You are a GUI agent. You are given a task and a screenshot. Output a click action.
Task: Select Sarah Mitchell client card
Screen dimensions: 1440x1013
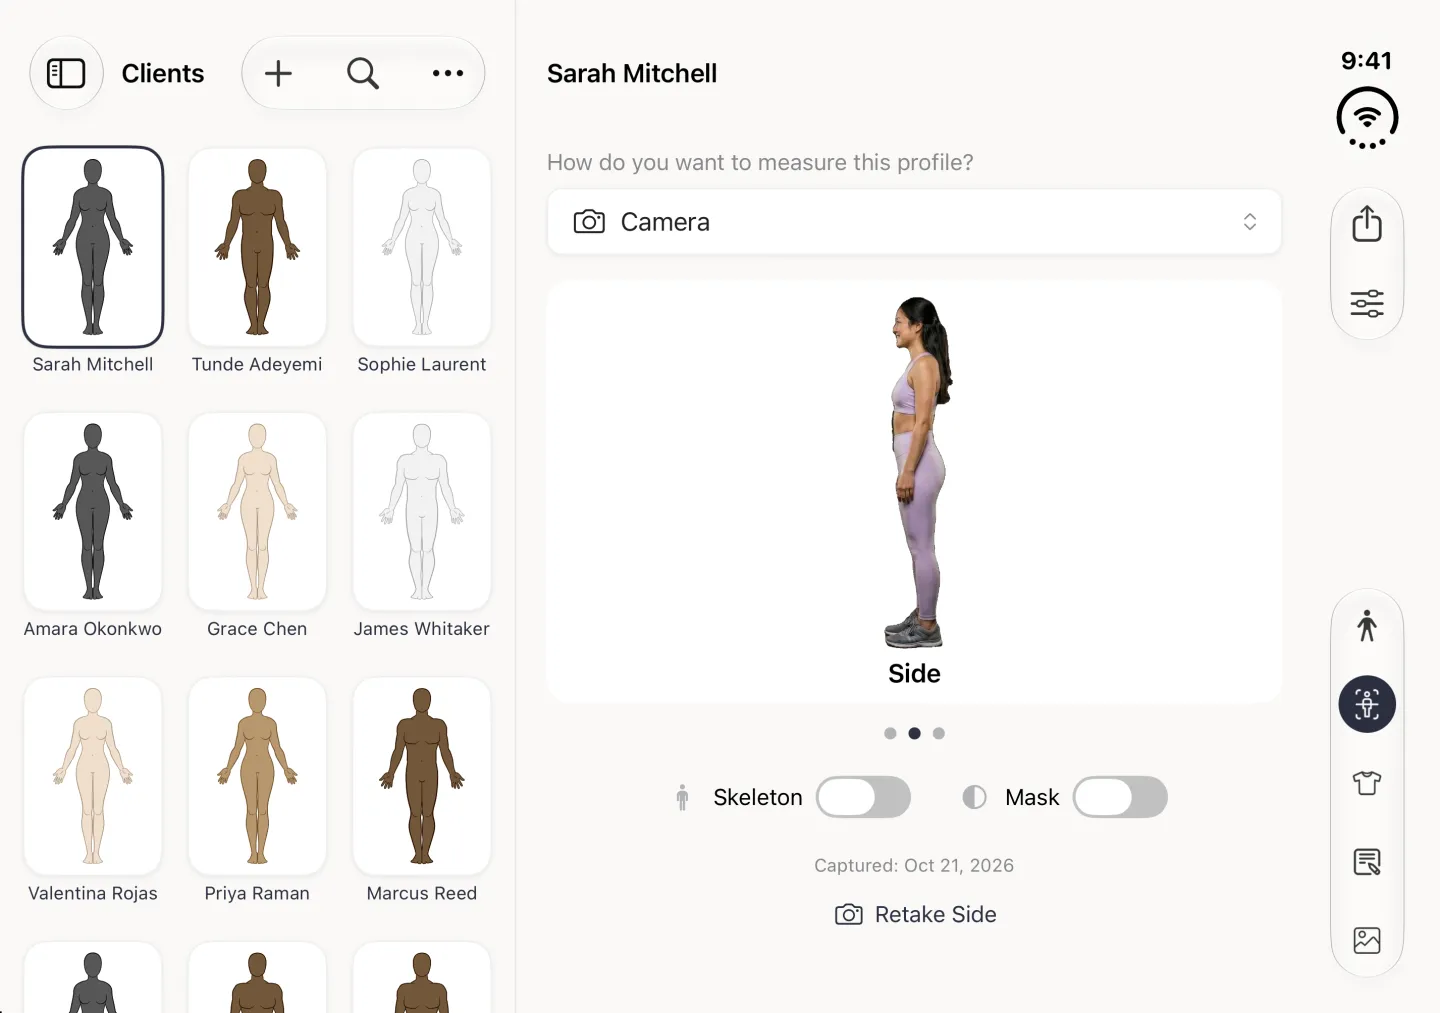[x=93, y=262]
